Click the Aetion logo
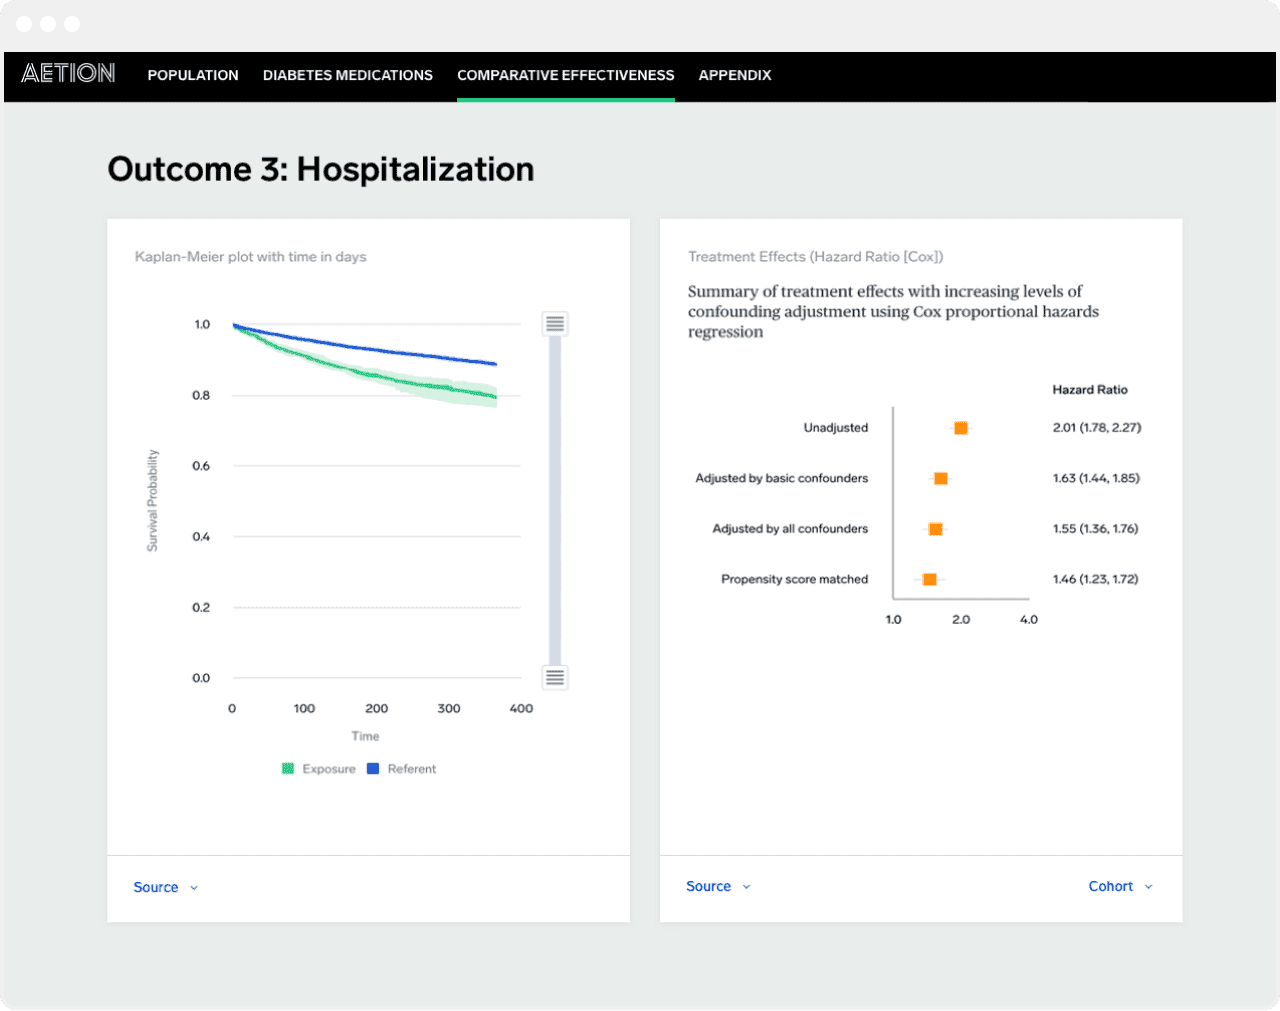This screenshot has width=1280, height=1011. point(68,74)
